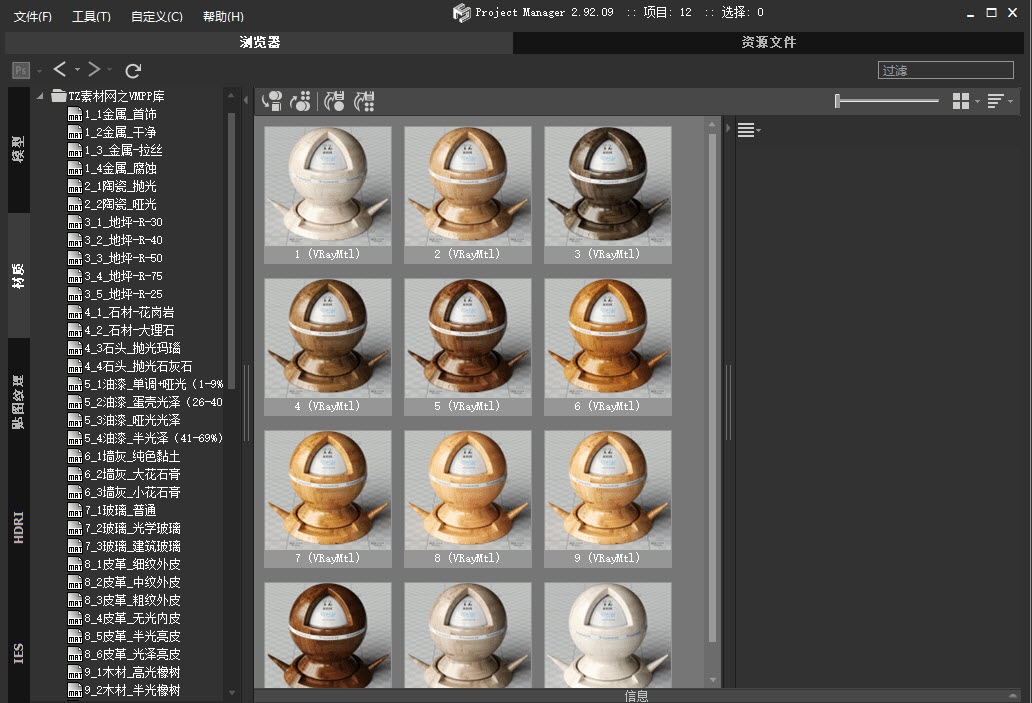Click the 过滤 filter input field
Image resolution: width=1032 pixels, height=703 pixels.
[x=945, y=70]
